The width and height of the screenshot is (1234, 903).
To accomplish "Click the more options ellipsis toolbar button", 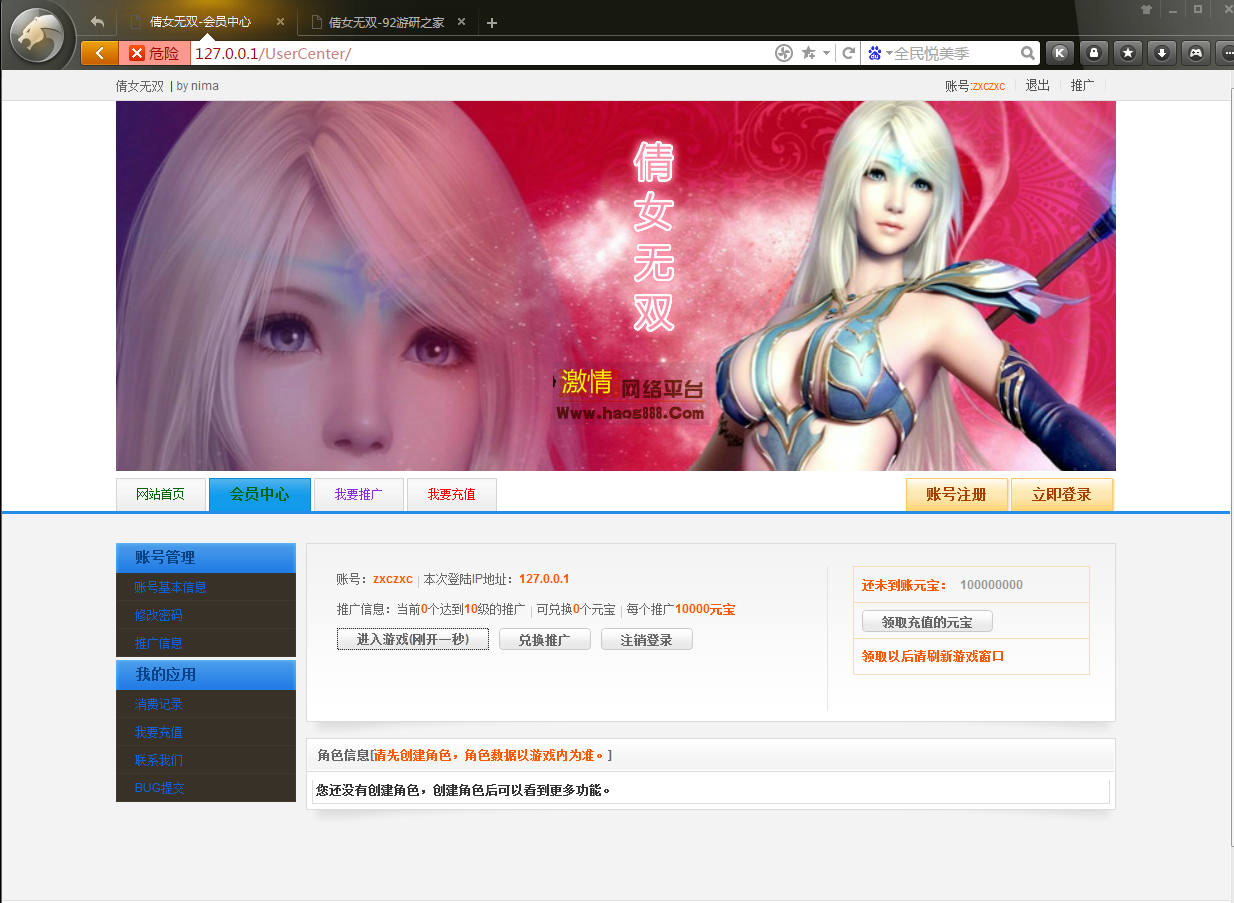I will [x=1225, y=53].
